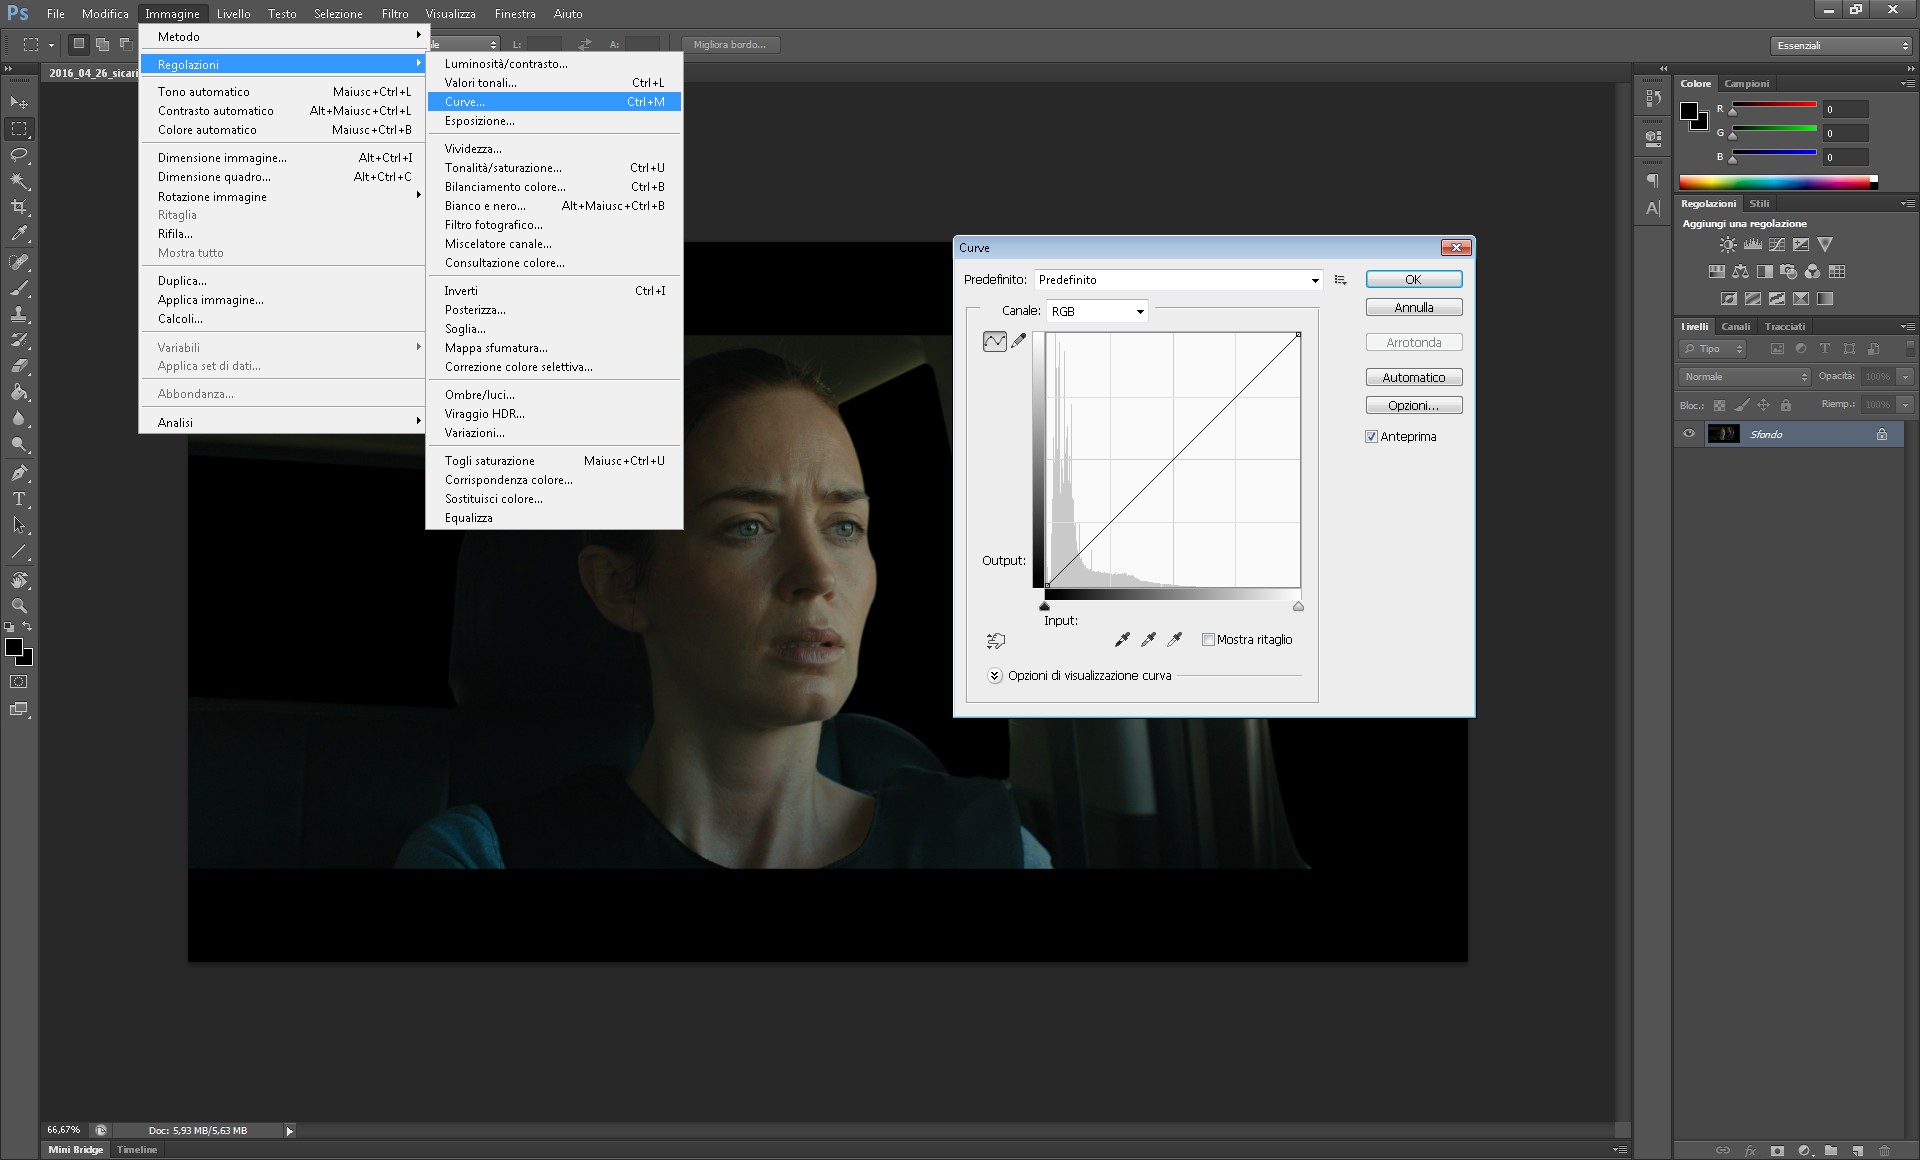Select the Crop tool in toolbar
This screenshot has height=1160, width=1920.
click(19, 208)
